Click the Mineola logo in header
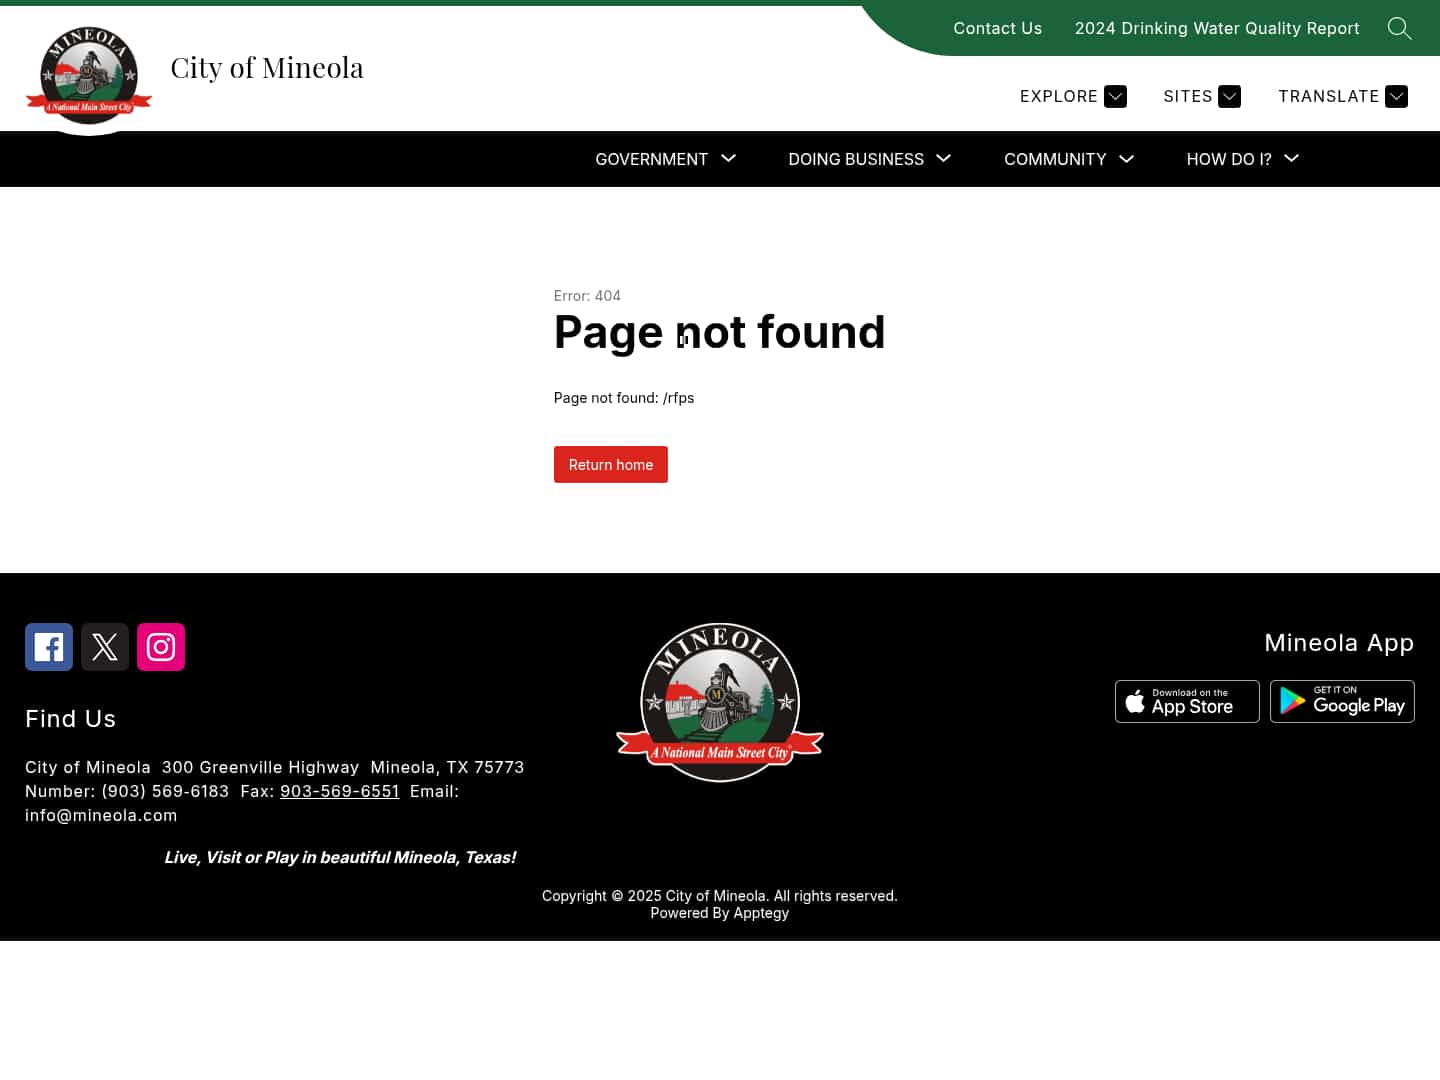This screenshot has height=1080, width=1440. [89, 76]
